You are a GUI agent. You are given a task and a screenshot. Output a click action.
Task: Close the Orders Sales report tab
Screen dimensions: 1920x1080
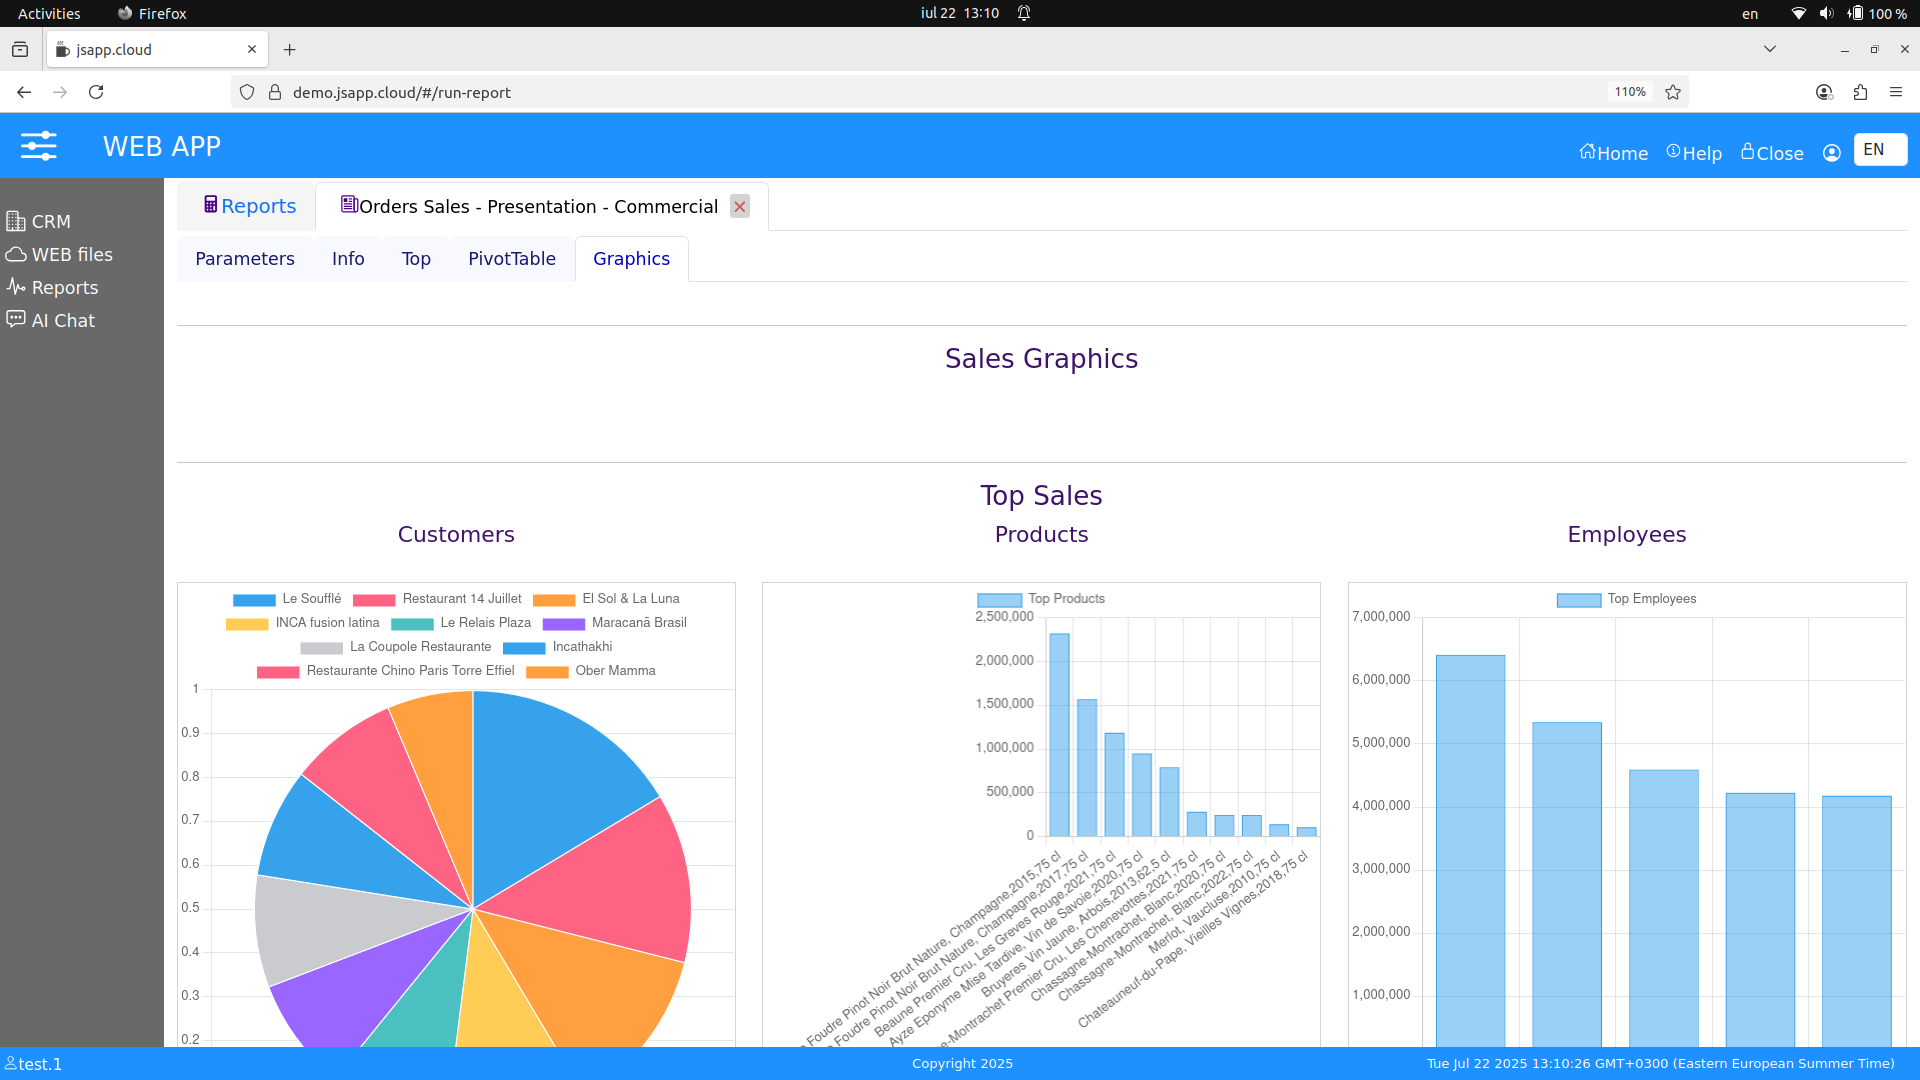[x=739, y=207]
